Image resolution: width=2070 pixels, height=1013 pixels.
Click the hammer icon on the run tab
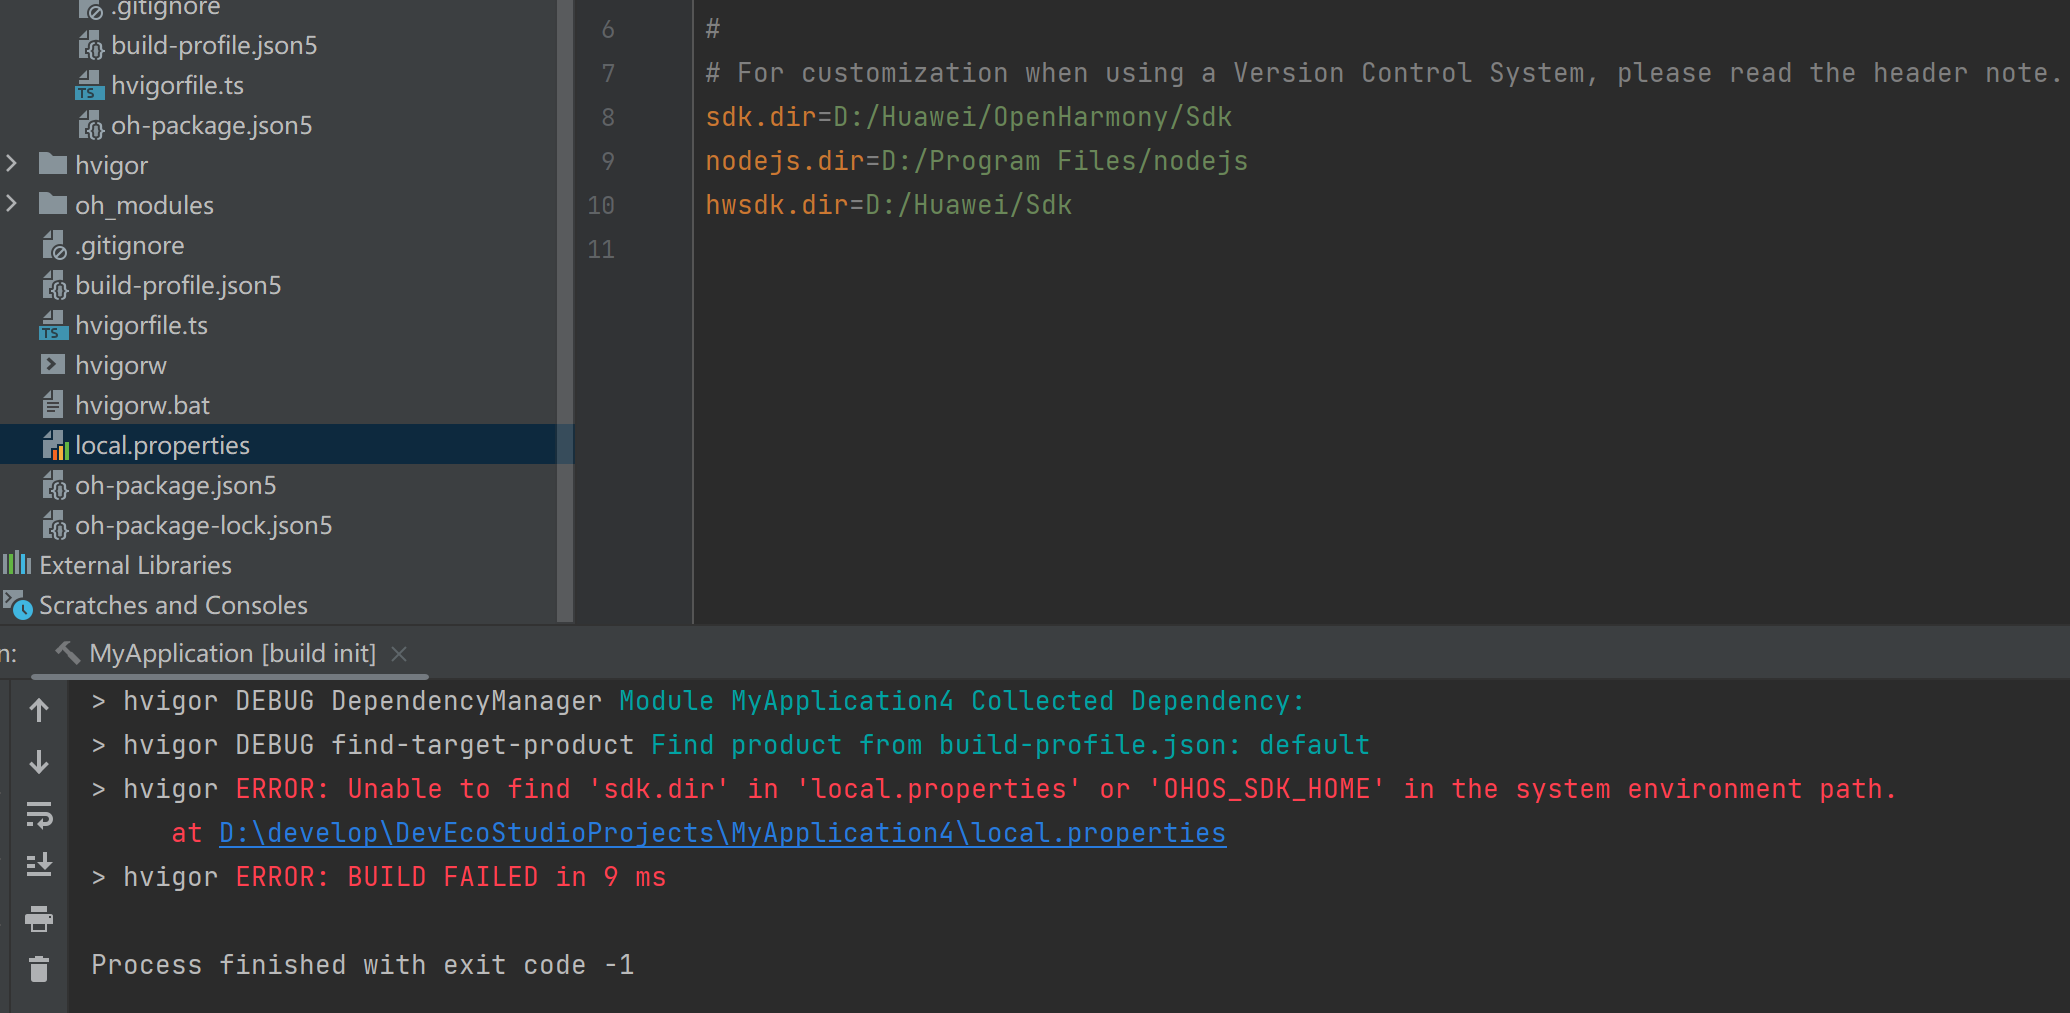66,652
